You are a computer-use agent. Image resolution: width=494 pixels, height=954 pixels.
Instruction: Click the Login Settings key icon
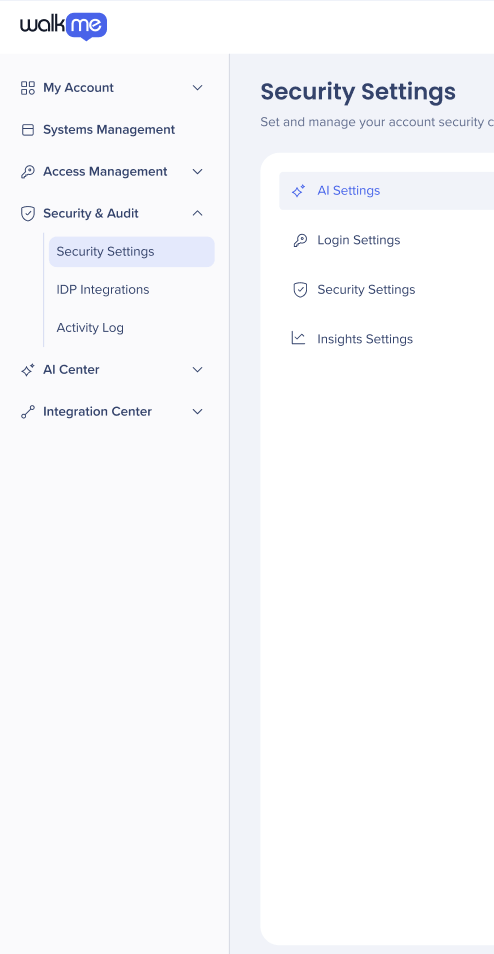point(300,240)
